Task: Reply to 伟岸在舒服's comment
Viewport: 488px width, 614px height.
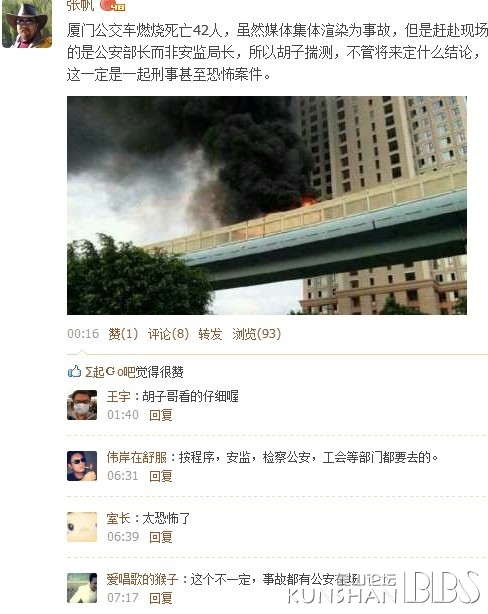Action: point(161,476)
